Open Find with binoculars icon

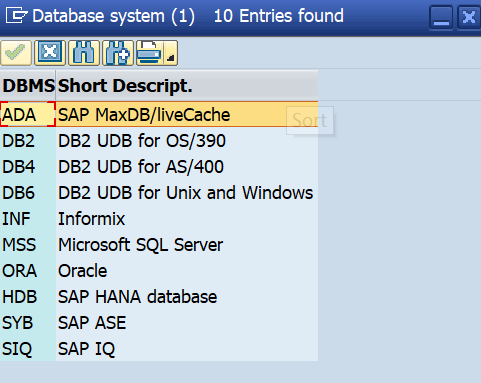point(84,53)
